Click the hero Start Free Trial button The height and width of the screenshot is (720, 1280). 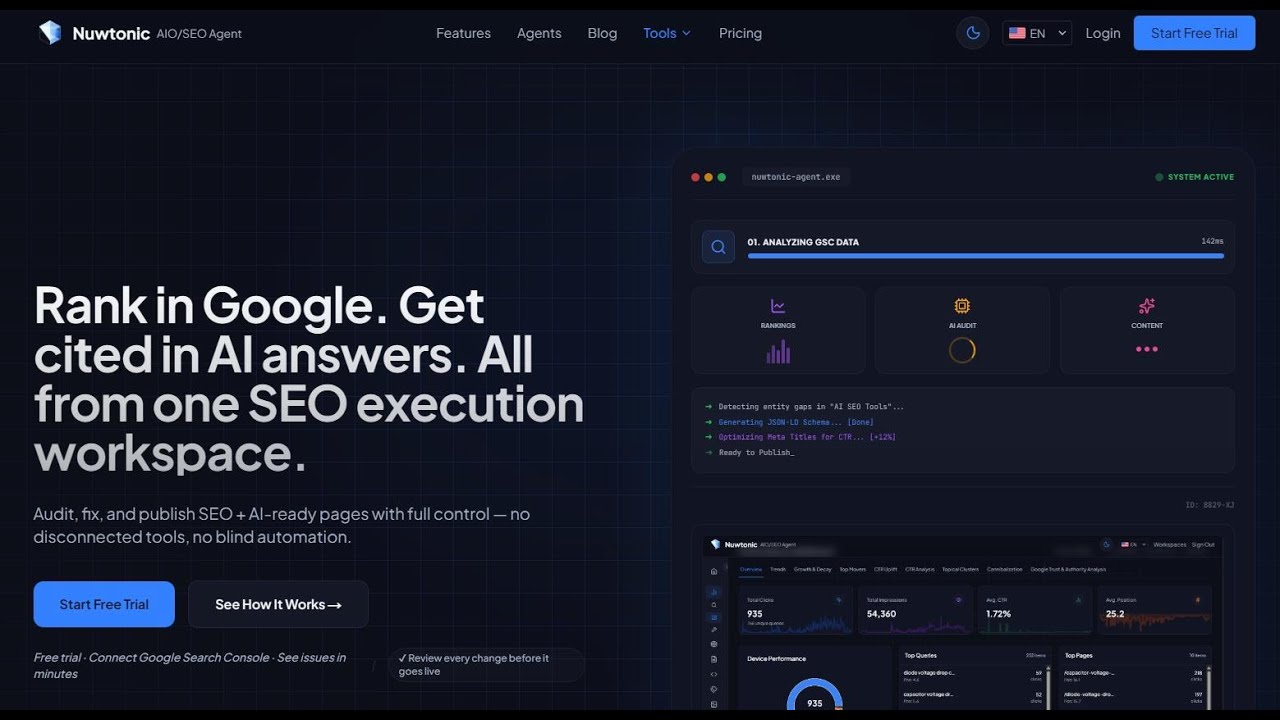click(104, 604)
